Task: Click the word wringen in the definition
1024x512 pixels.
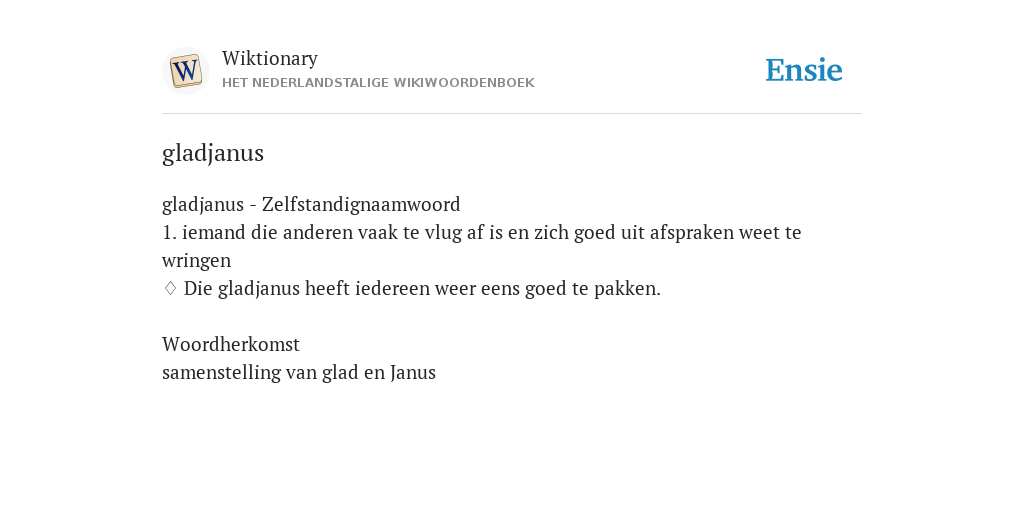Action: point(197,261)
